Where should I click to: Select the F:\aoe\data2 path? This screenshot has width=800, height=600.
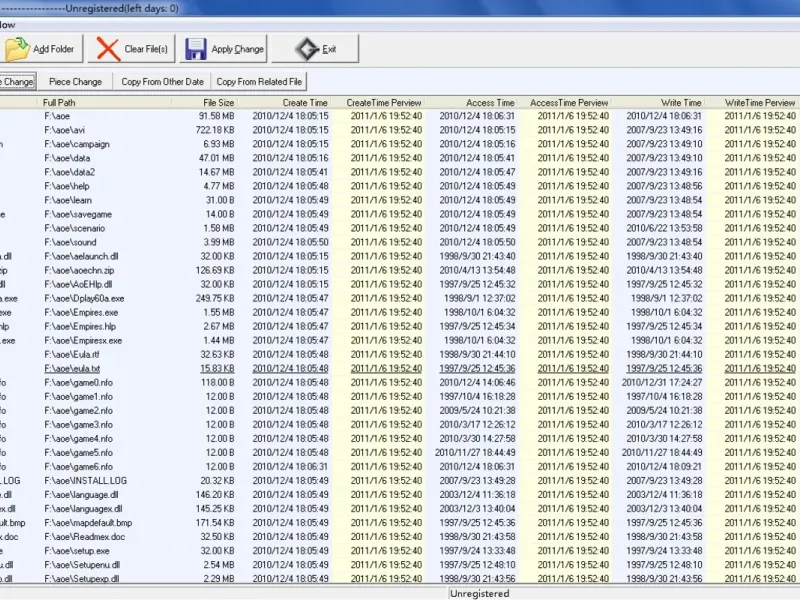pyautogui.click(x=69, y=172)
